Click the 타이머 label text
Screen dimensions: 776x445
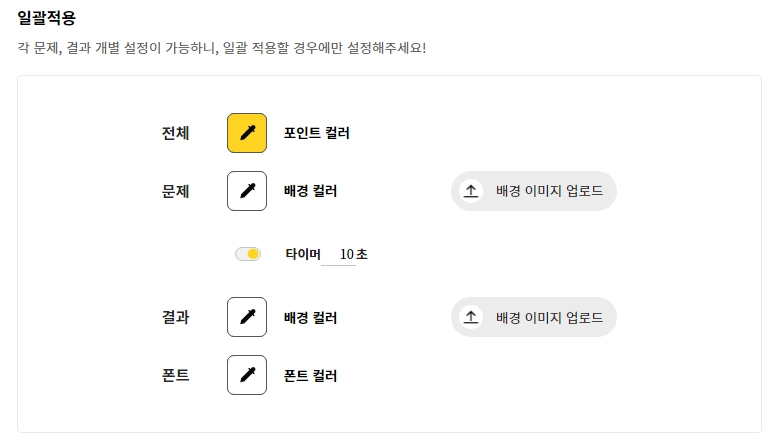coord(302,254)
